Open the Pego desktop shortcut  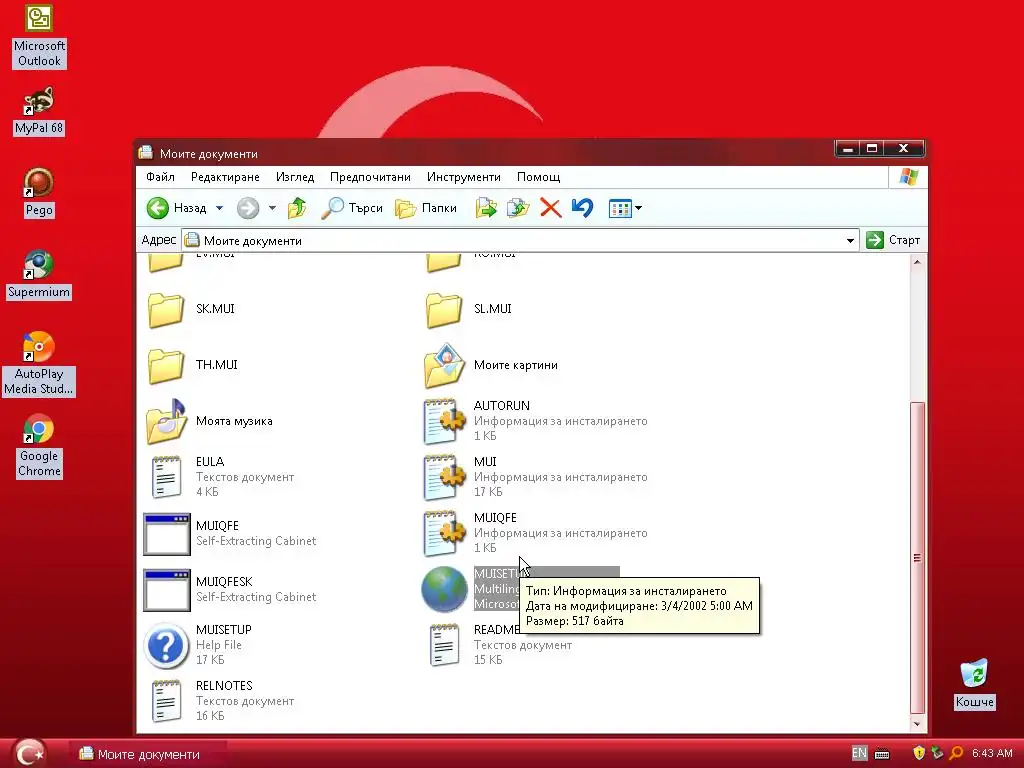[39, 193]
